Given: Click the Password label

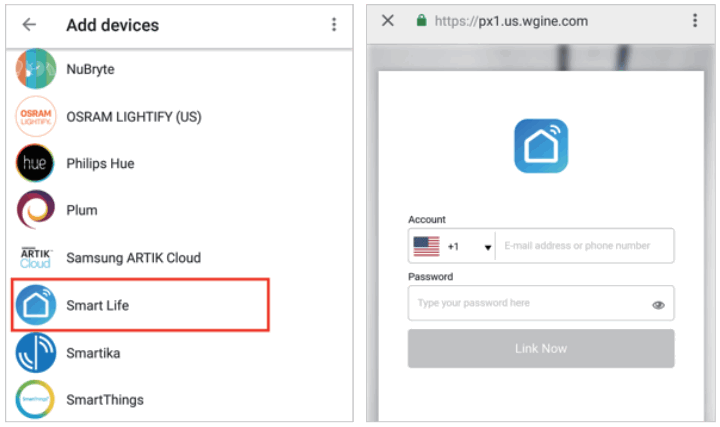Looking at the screenshot, I should click(430, 276).
